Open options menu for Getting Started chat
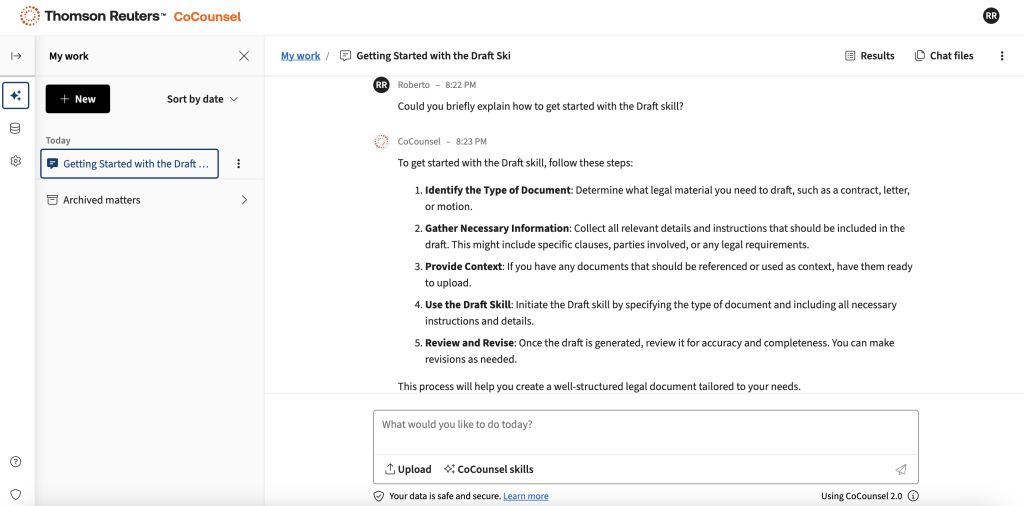The height and width of the screenshot is (506, 1024). pos(238,164)
